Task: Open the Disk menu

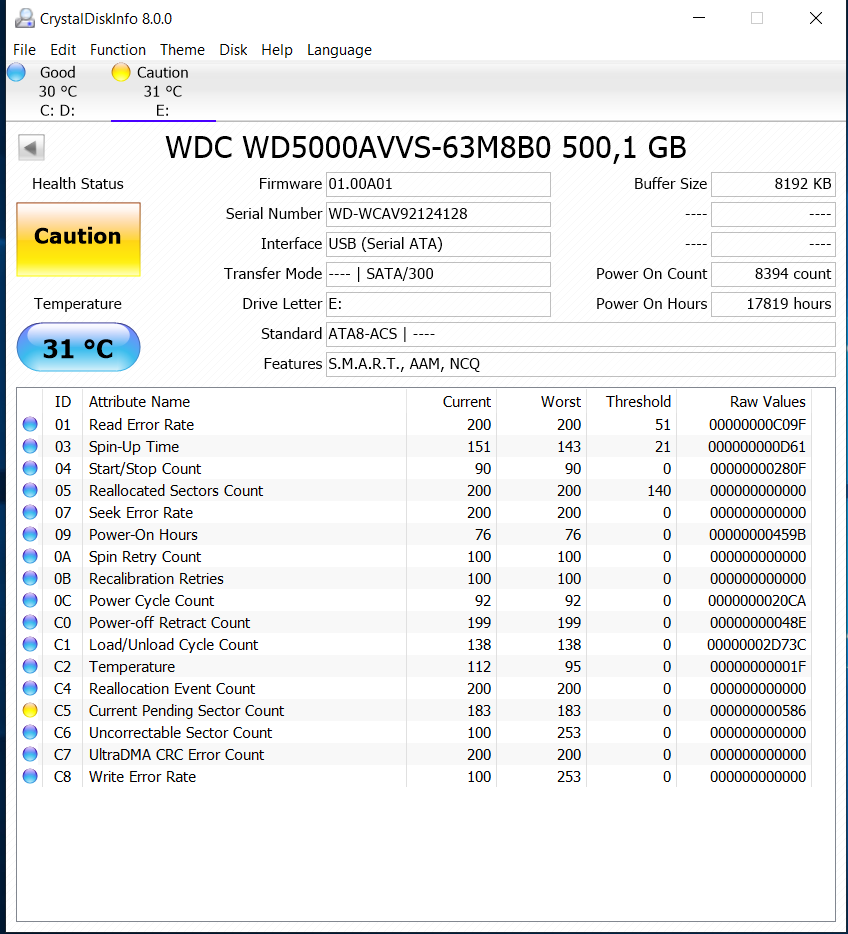Action: coord(233,50)
